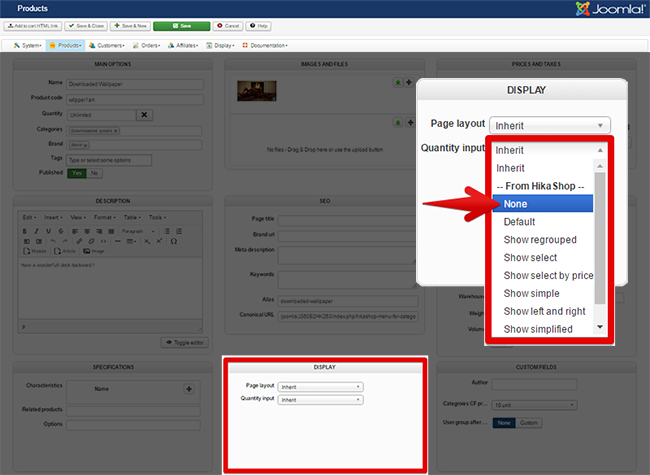Clear the Unlimited quantity with X button
This screenshot has width=650, height=475.
click(x=144, y=115)
